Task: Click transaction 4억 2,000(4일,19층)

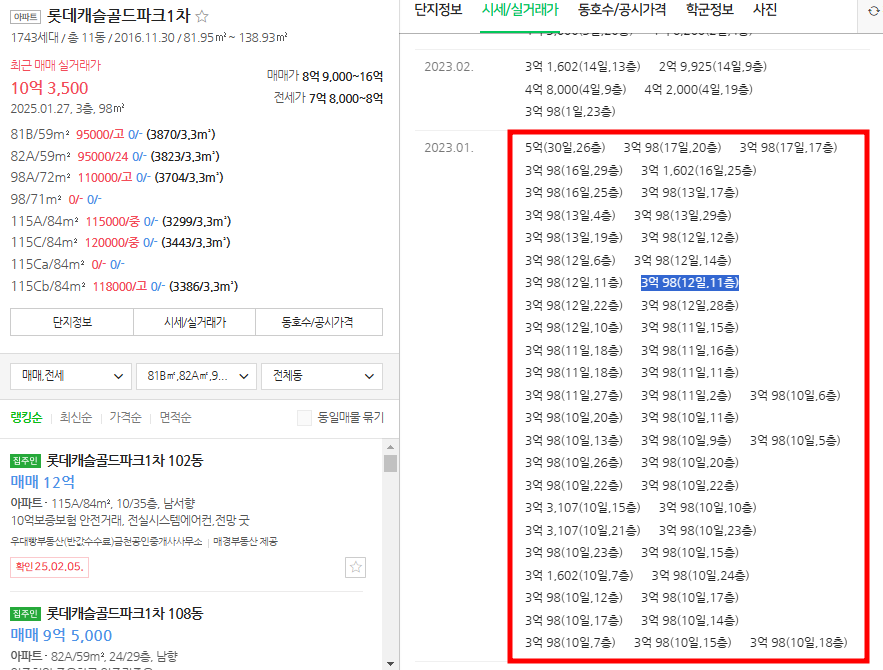Action: coord(698,89)
